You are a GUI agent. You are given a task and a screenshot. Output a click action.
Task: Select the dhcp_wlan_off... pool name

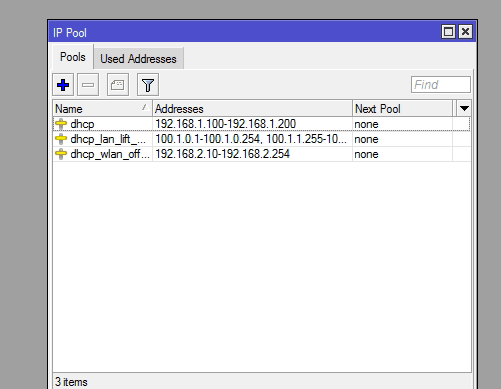(x=110, y=154)
